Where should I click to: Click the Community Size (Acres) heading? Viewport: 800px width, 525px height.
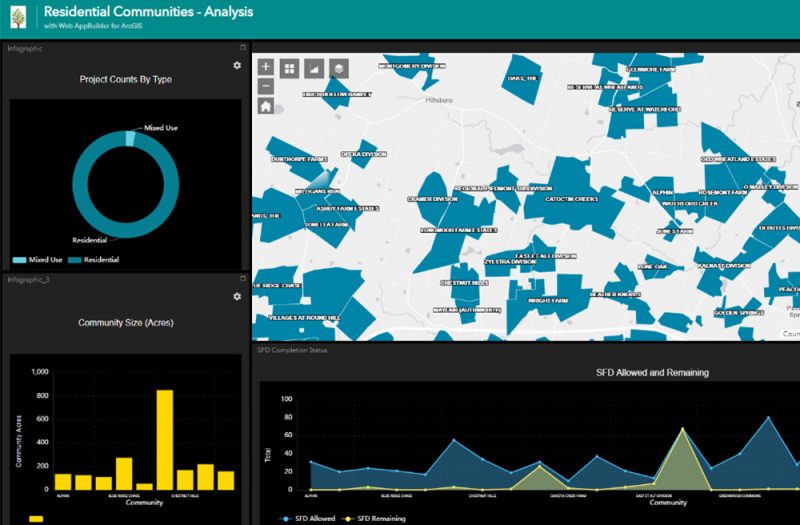coord(126,322)
